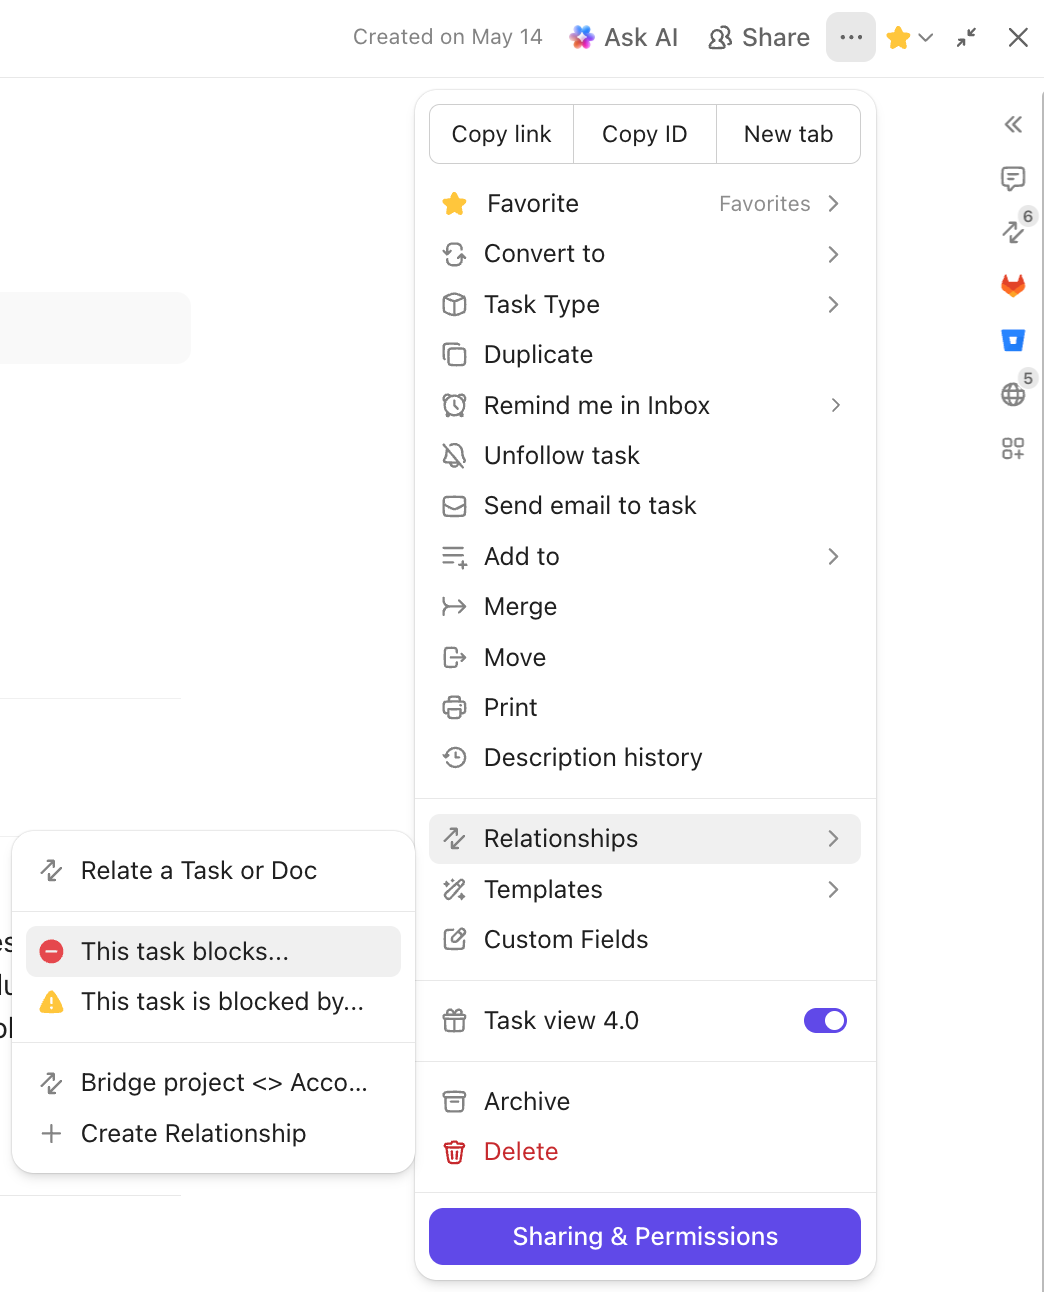This screenshot has height=1292, width=1044.
Task: Open the Bitbucket integration icon
Action: (x=1013, y=340)
